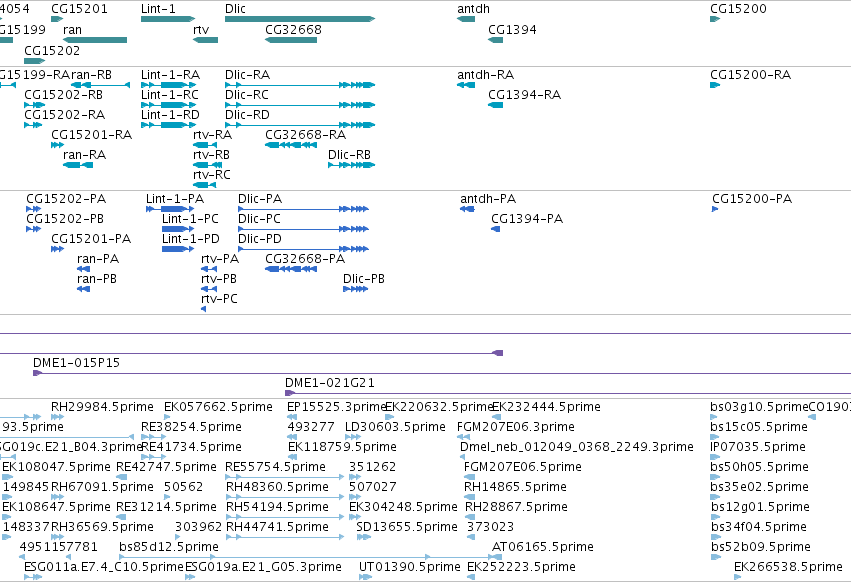
Task: Select the ran-PB protein label
Action: tap(97, 279)
